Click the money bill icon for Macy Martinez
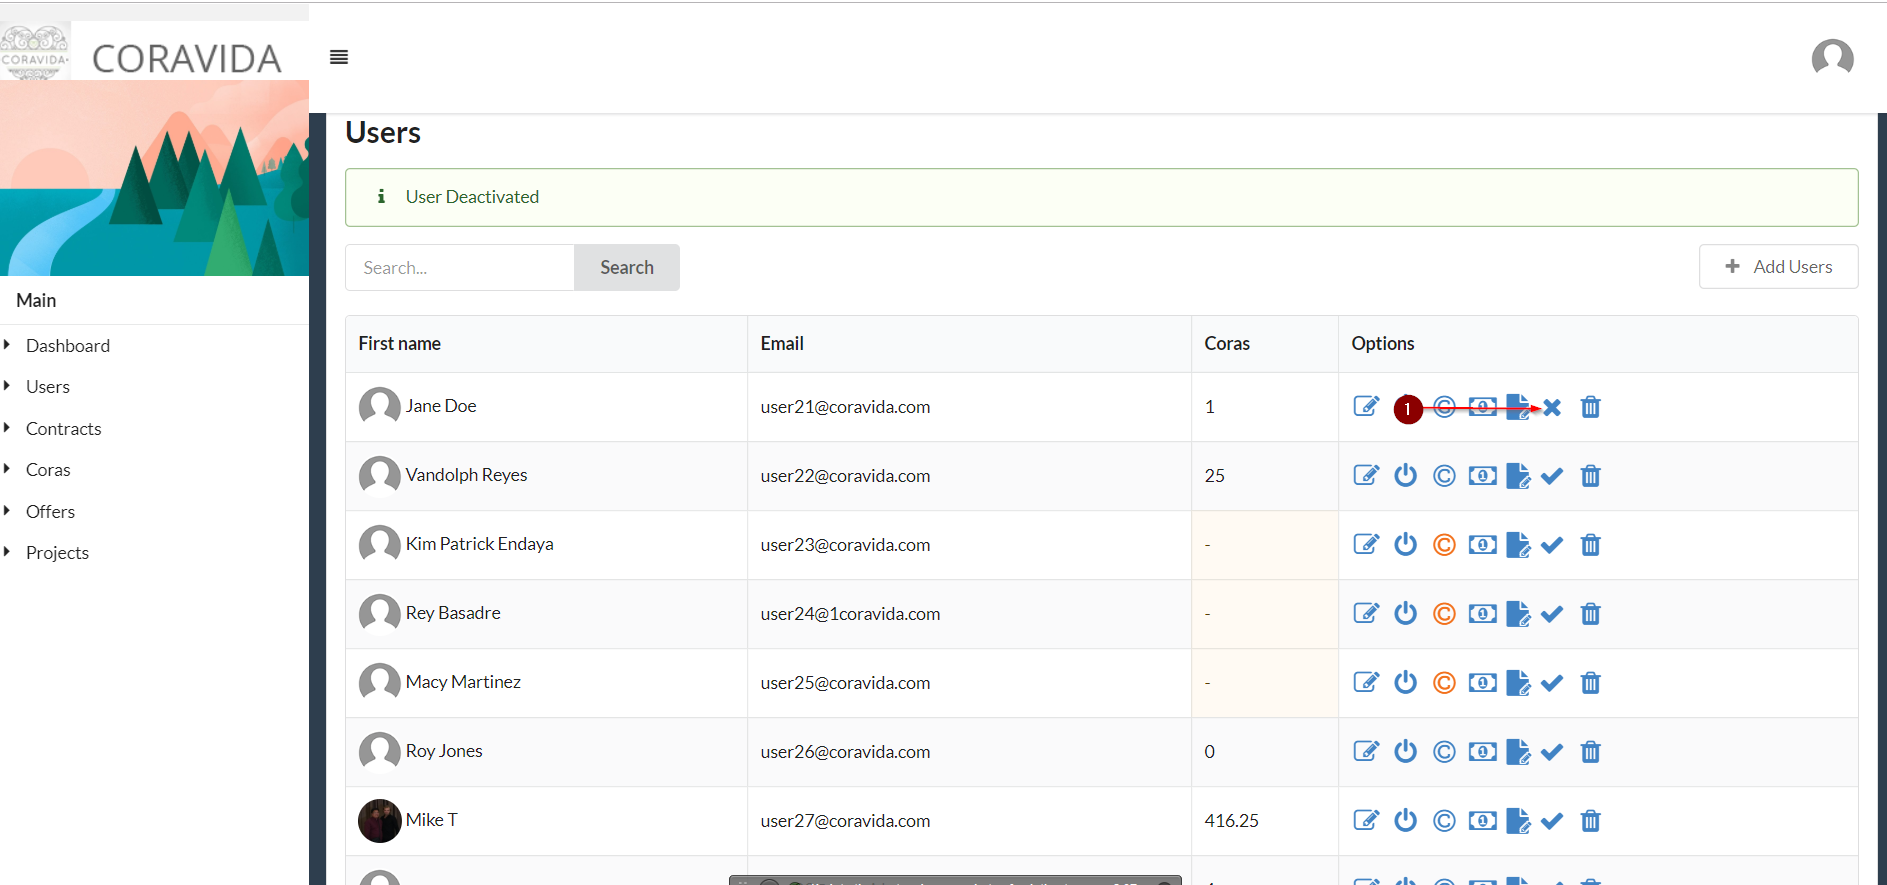1887x885 pixels. click(x=1482, y=683)
